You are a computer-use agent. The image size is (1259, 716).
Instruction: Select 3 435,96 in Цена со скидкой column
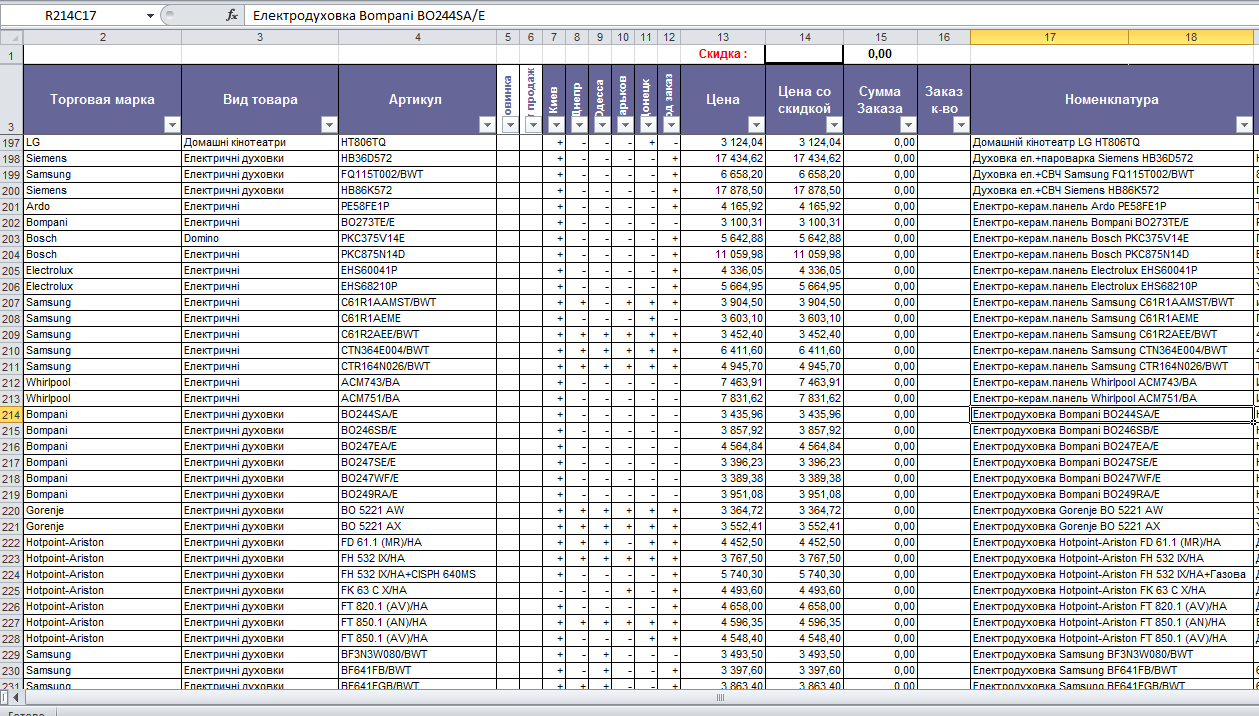click(x=804, y=414)
